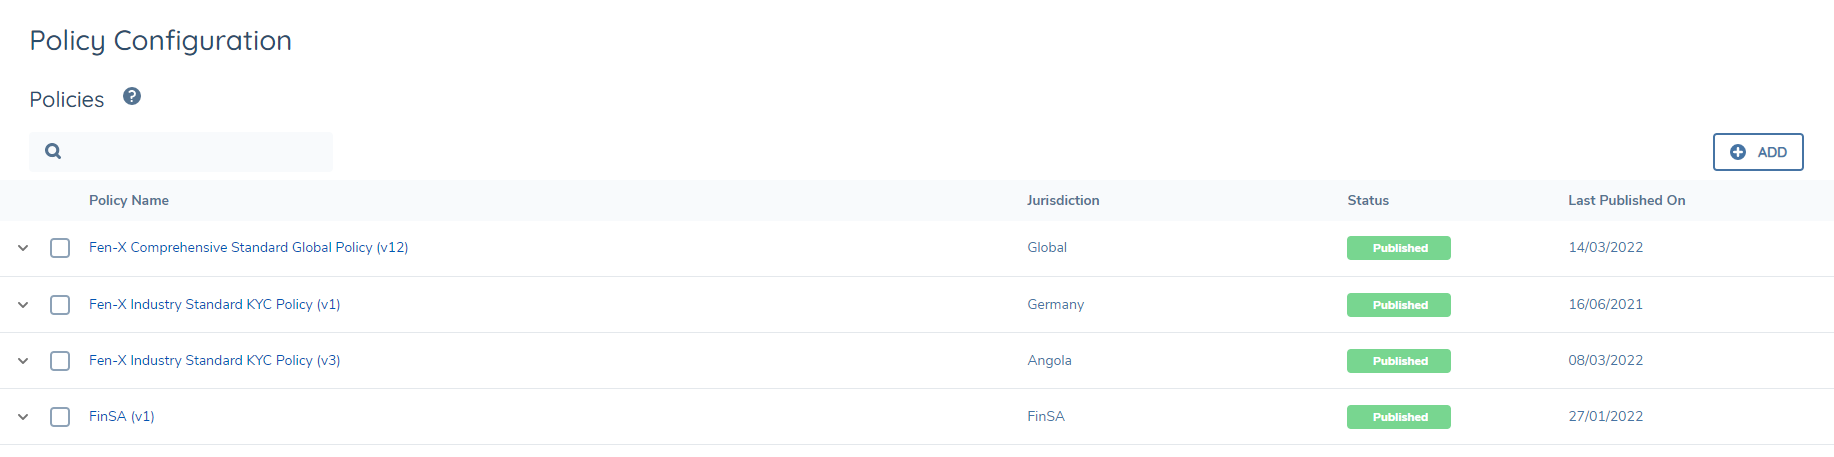This screenshot has width=1834, height=457.
Task: Select the FinSA (v1) checkbox
Action: pyautogui.click(x=60, y=417)
